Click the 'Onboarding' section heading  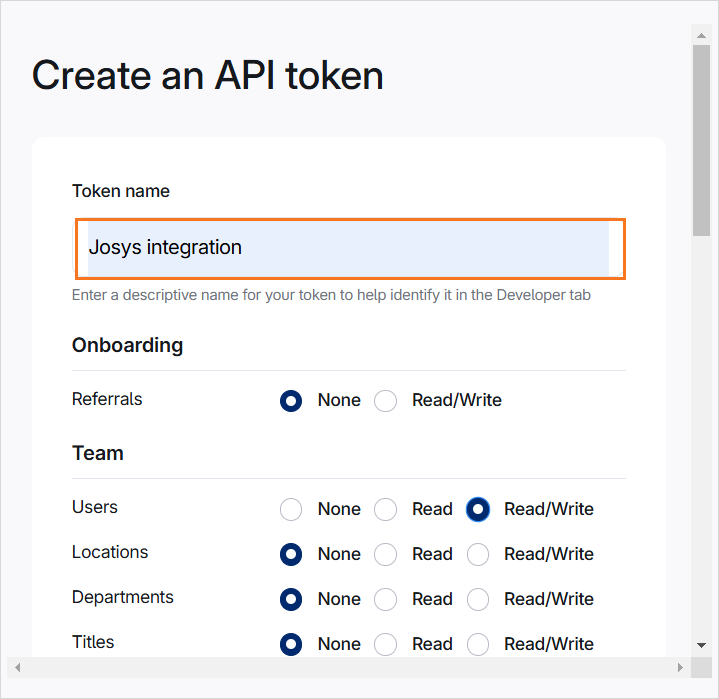(x=127, y=345)
